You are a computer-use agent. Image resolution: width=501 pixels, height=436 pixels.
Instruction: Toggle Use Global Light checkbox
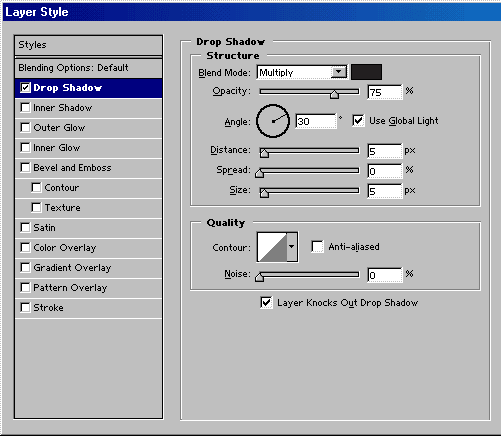click(x=358, y=121)
